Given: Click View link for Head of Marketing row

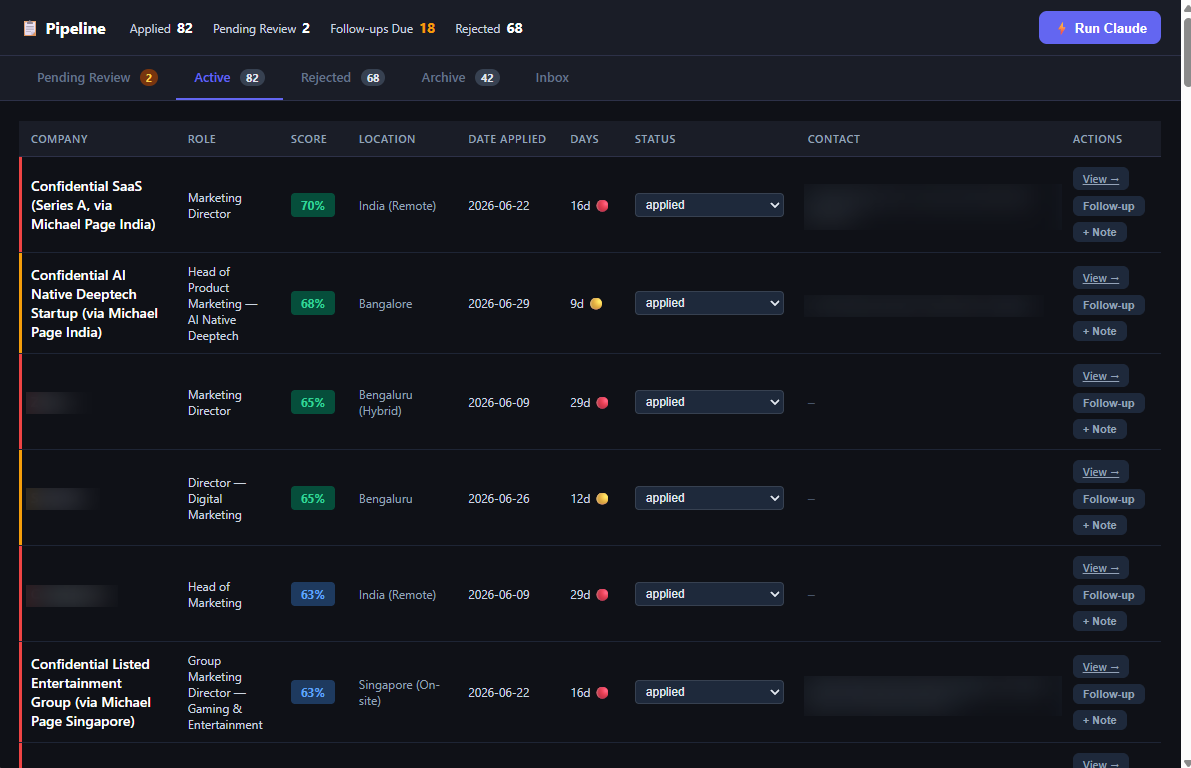Looking at the screenshot, I should coord(1101,568).
